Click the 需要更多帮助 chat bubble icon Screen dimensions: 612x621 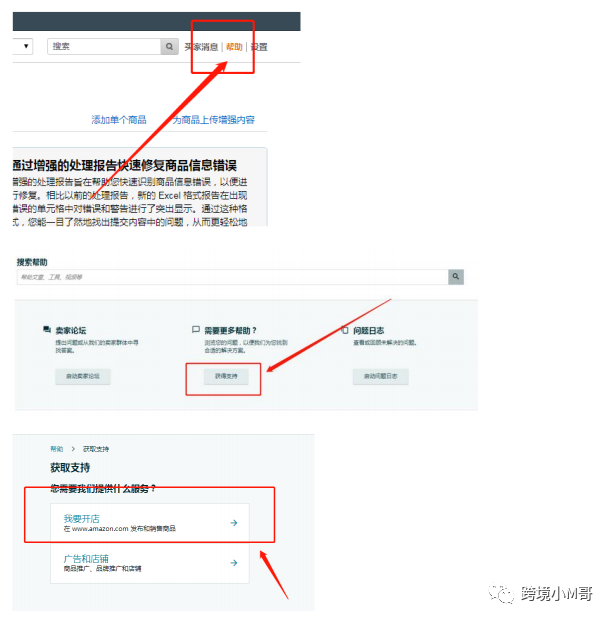click(196, 330)
